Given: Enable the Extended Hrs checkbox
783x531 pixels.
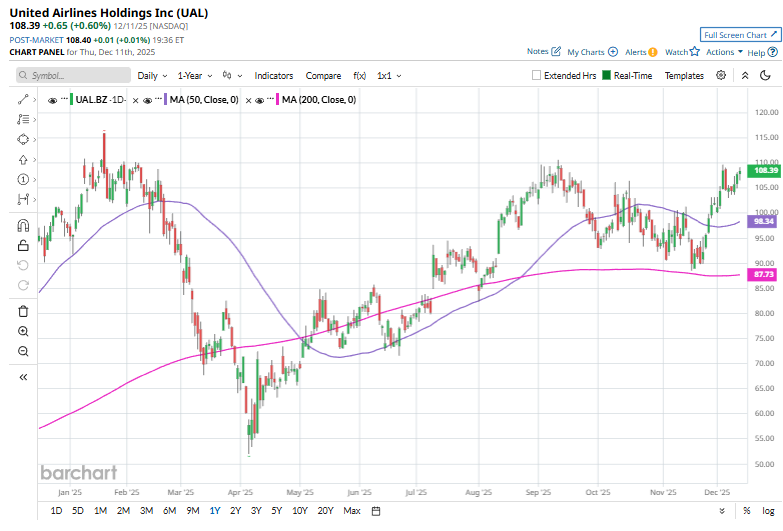Looking at the screenshot, I should click(x=537, y=75).
